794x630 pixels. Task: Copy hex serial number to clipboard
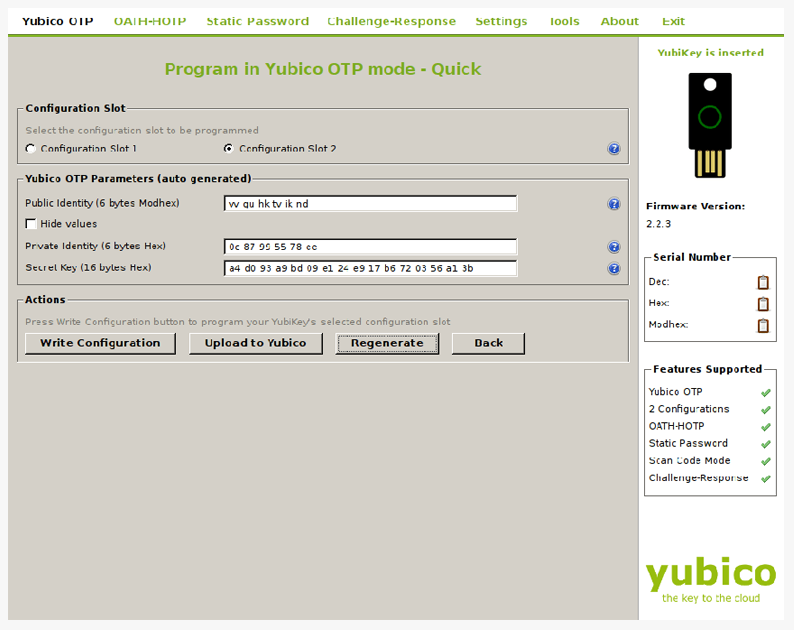click(763, 303)
